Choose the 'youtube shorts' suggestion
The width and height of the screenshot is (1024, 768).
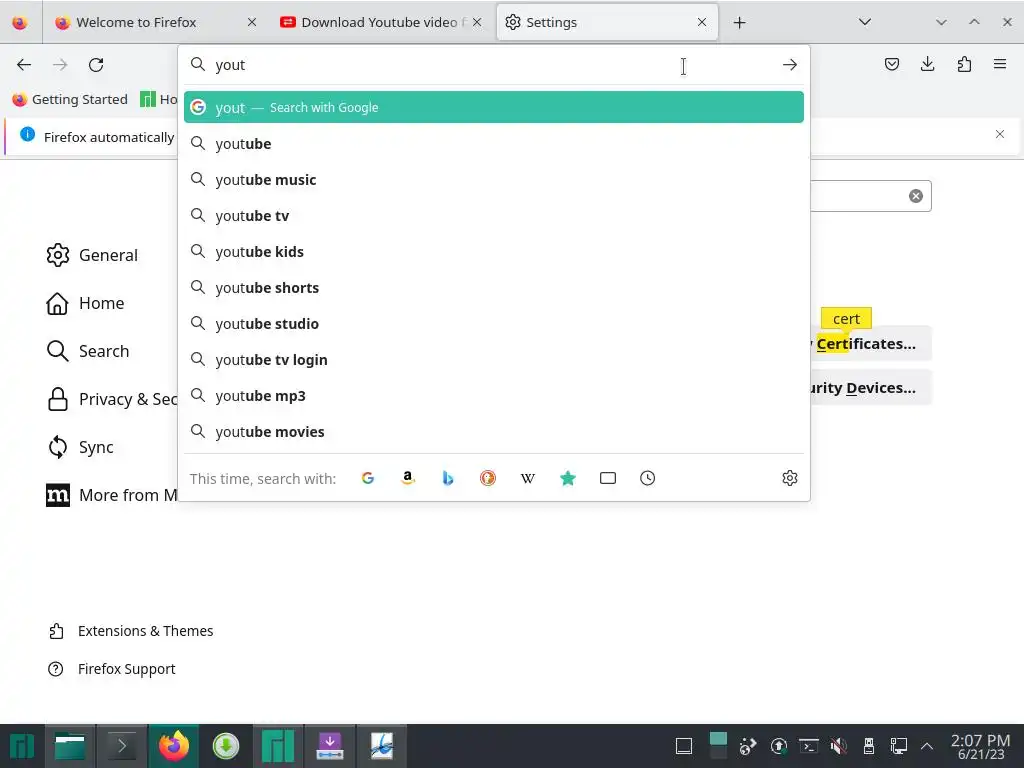[x=494, y=287]
